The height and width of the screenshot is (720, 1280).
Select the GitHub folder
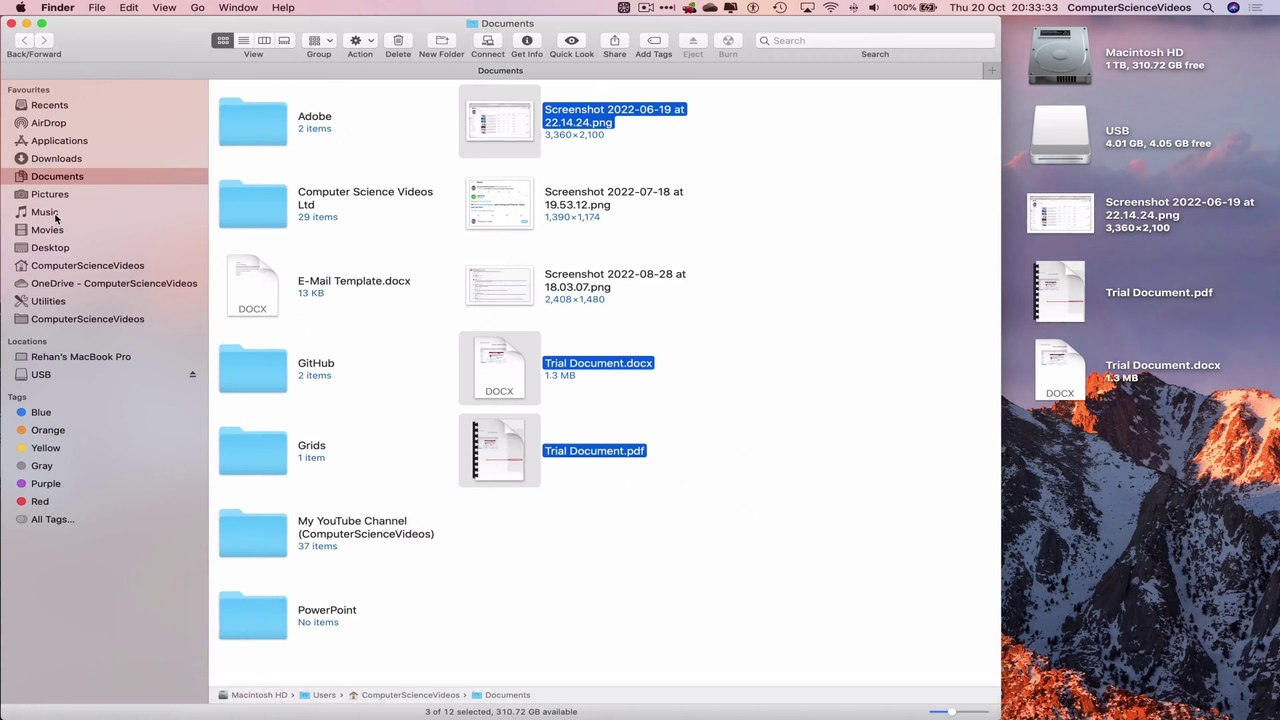click(x=253, y=368)
